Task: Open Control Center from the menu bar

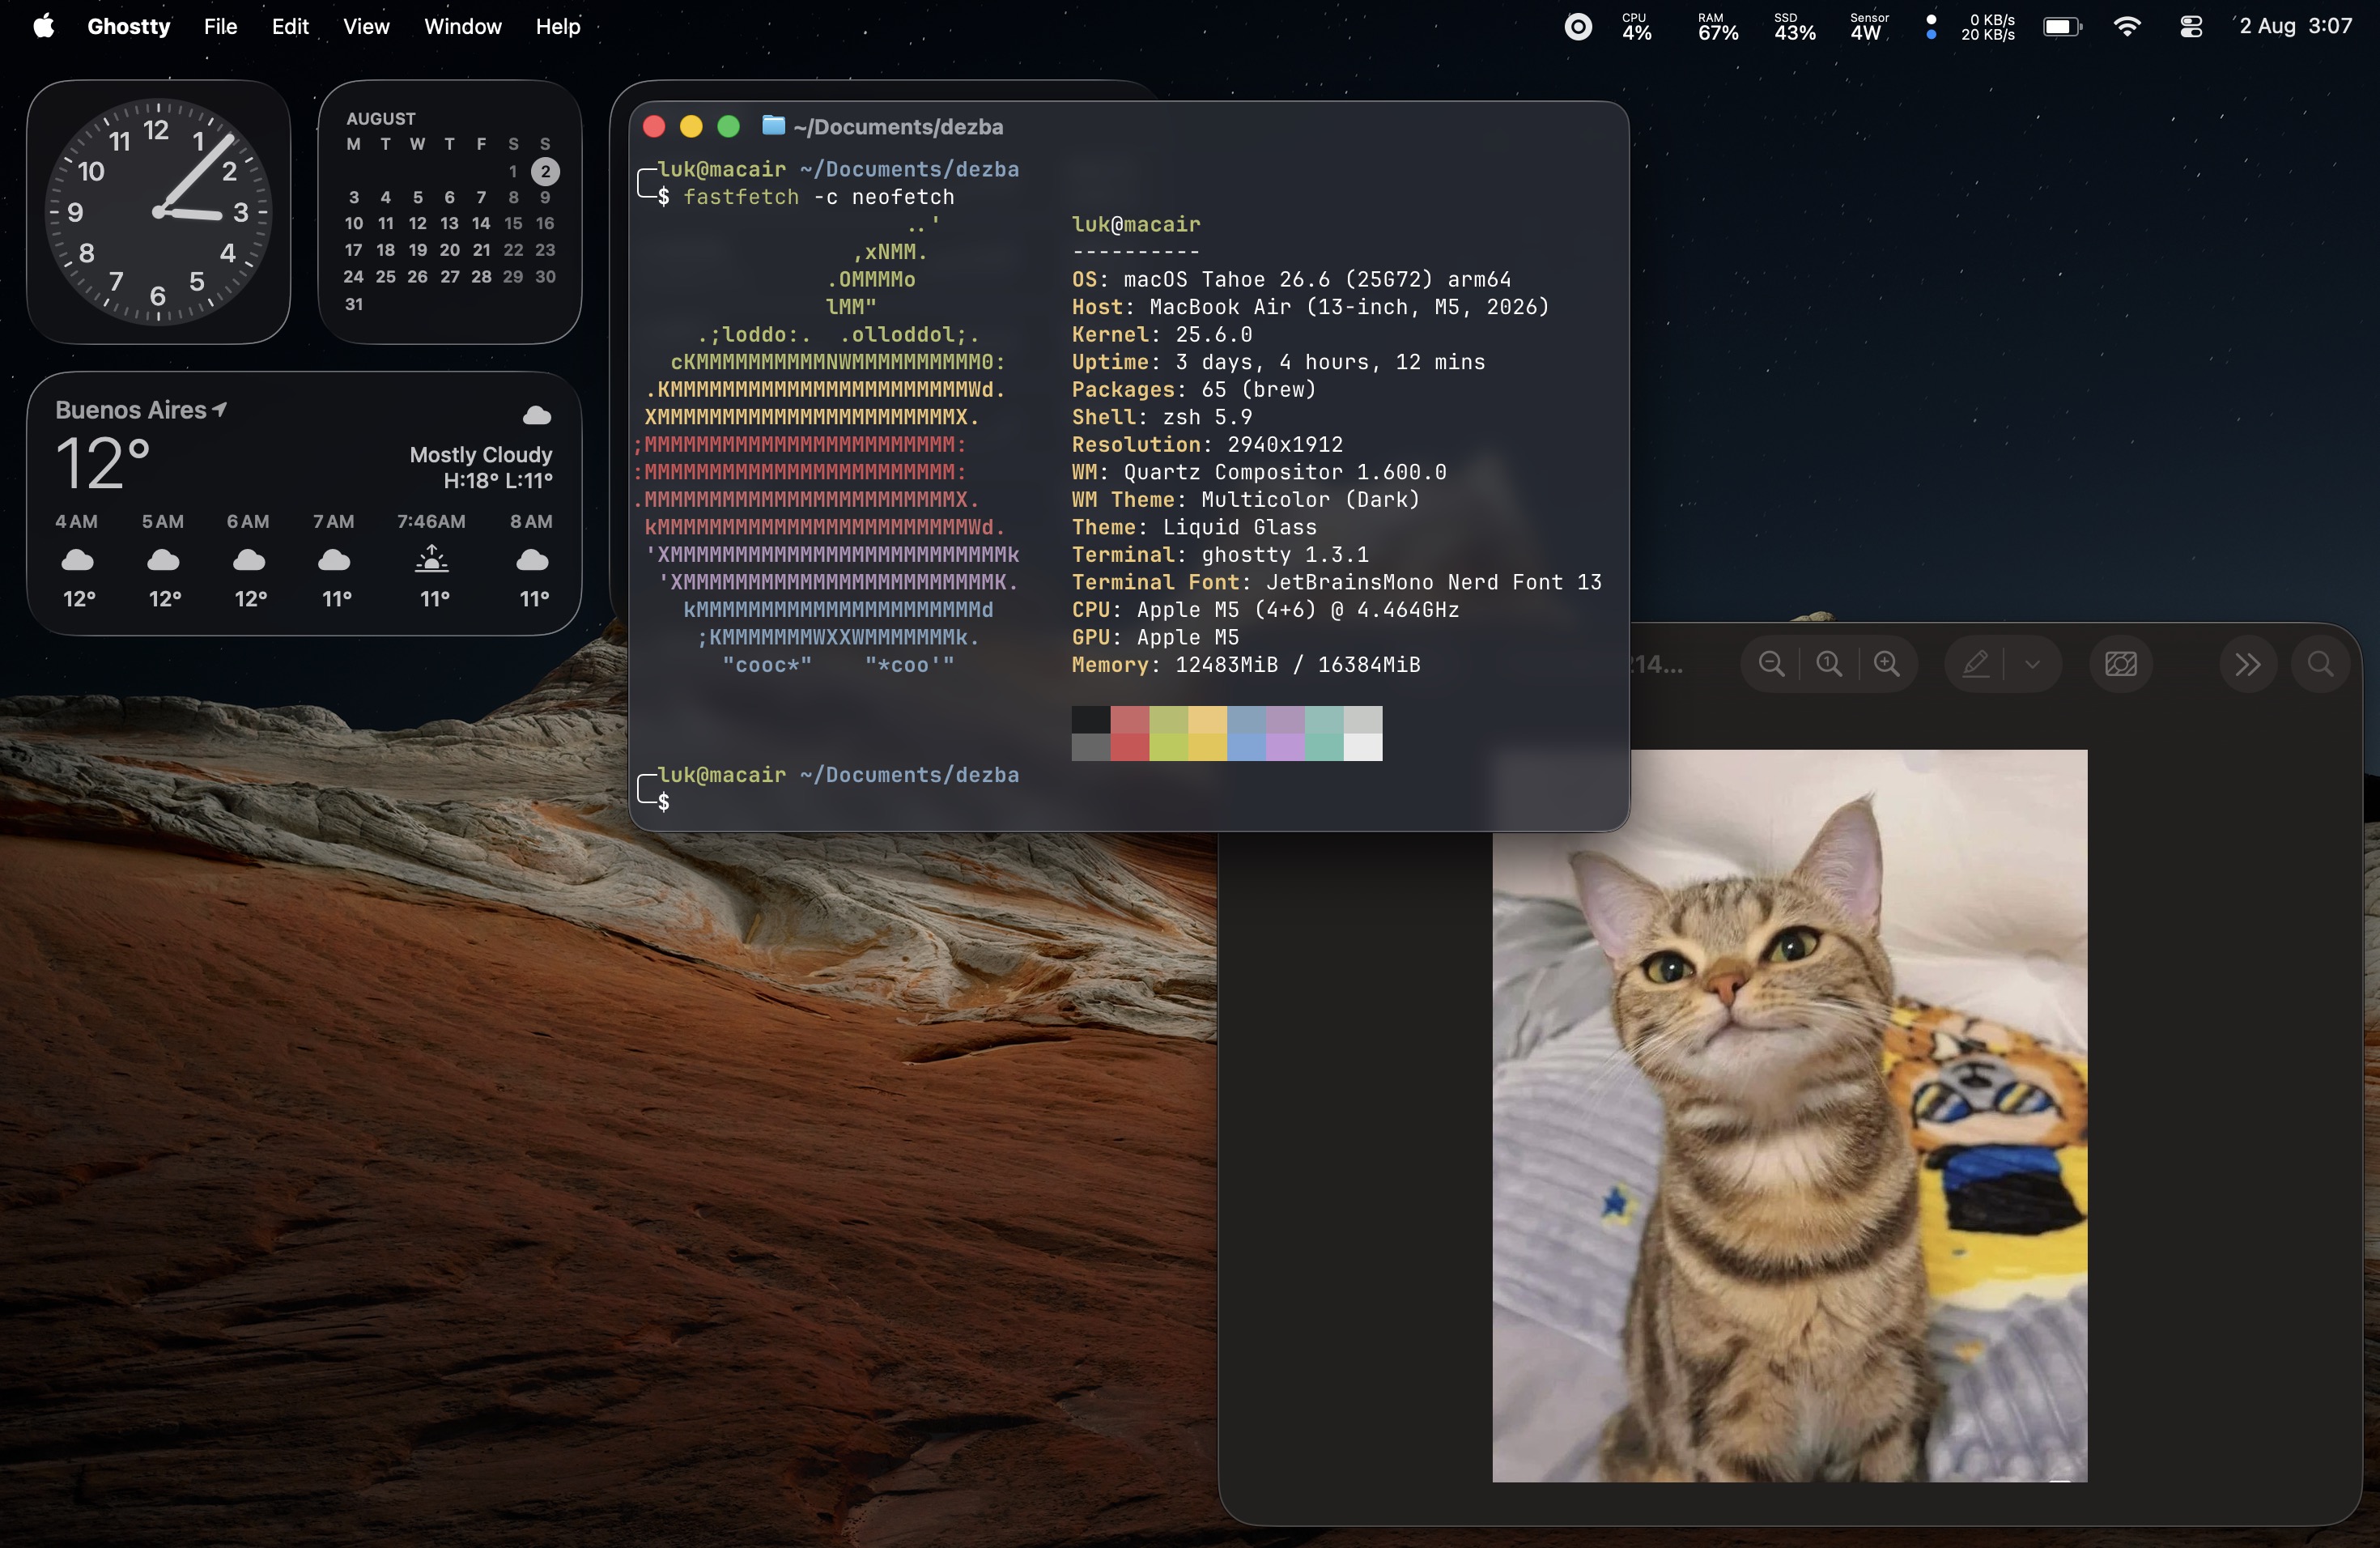Action: click(2190, 27)
